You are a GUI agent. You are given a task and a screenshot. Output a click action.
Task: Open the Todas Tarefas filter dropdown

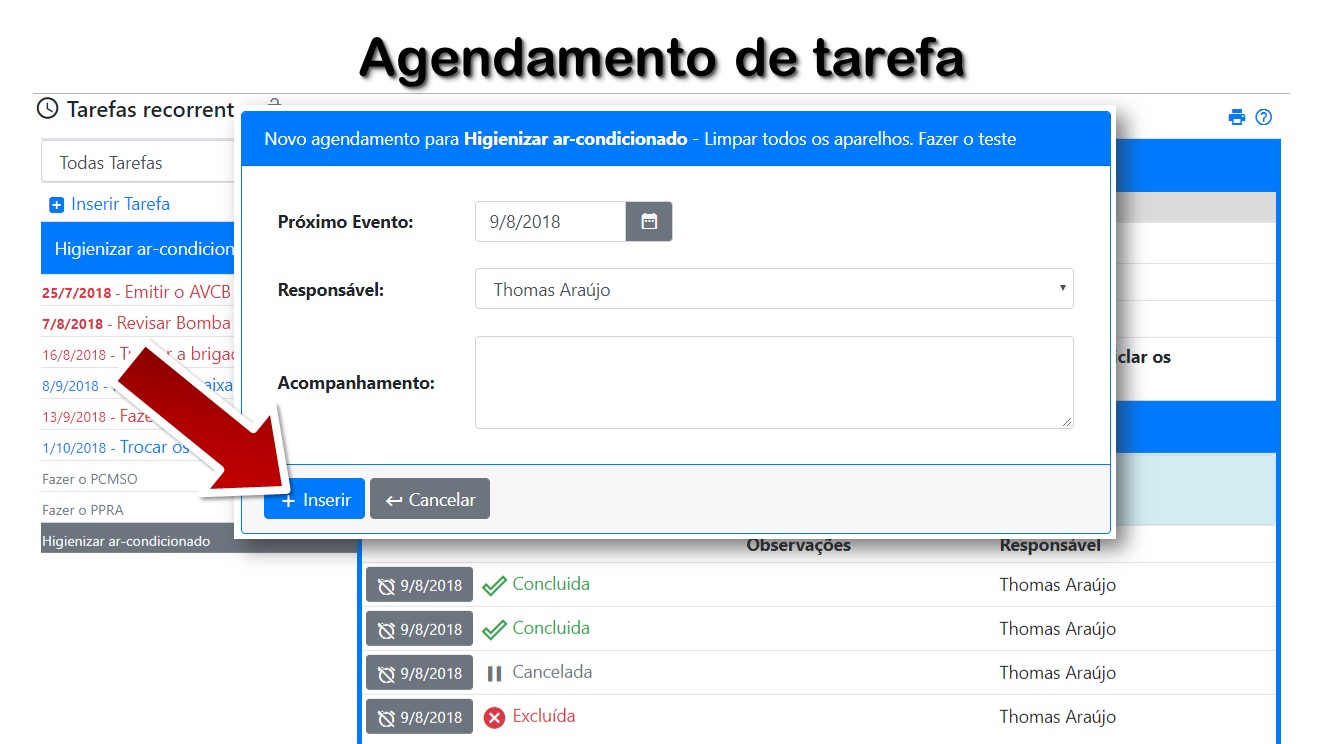[138, 162]
